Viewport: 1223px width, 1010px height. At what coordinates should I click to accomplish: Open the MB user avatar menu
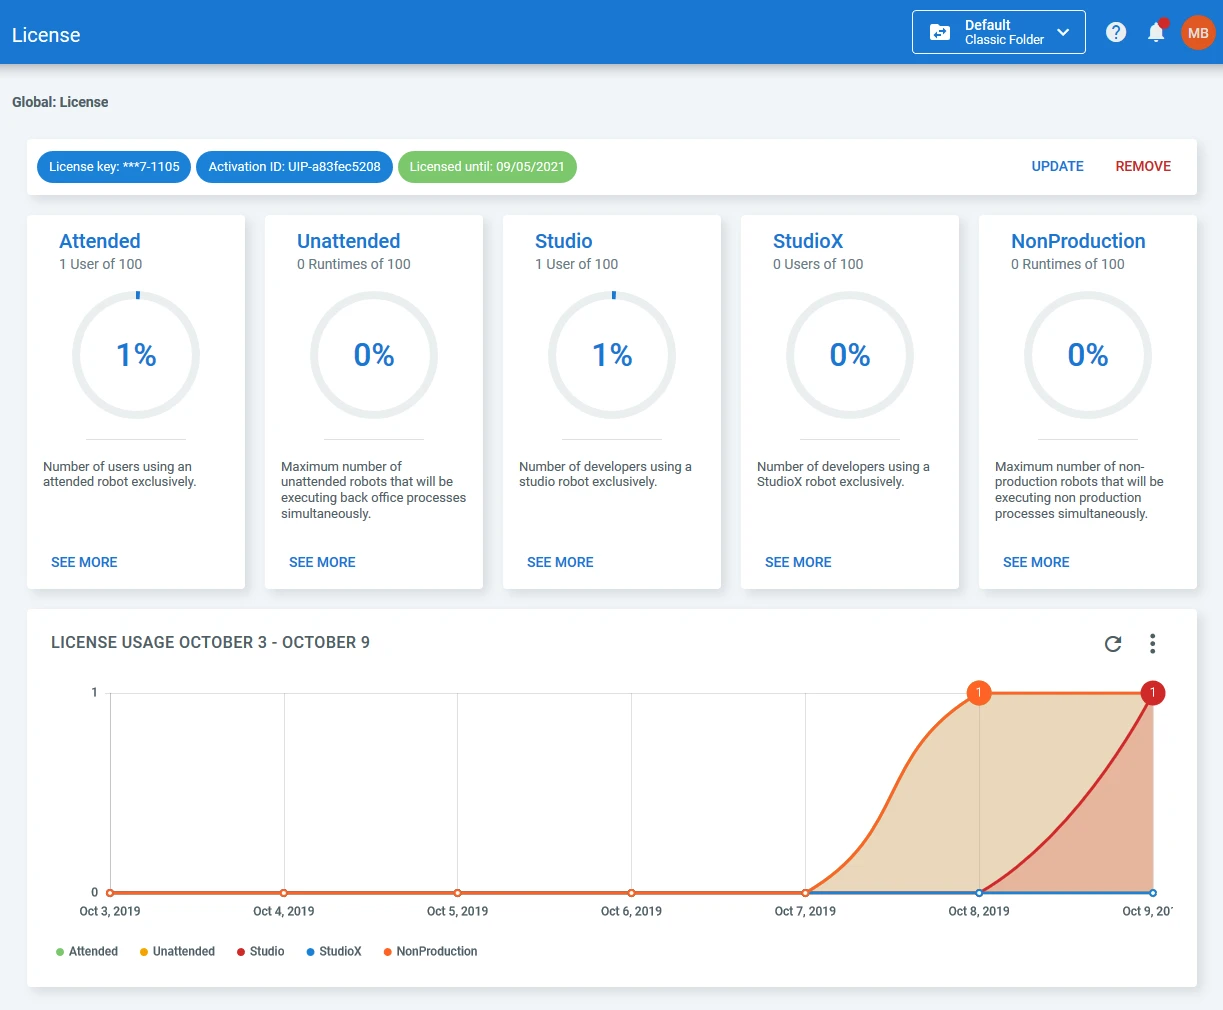coord(1198,33)
